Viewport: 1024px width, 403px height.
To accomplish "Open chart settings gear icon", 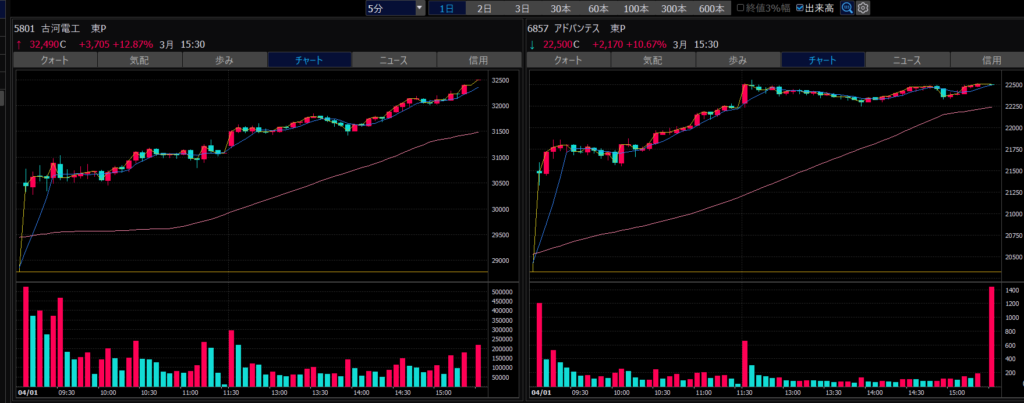I will click(863, 8).
